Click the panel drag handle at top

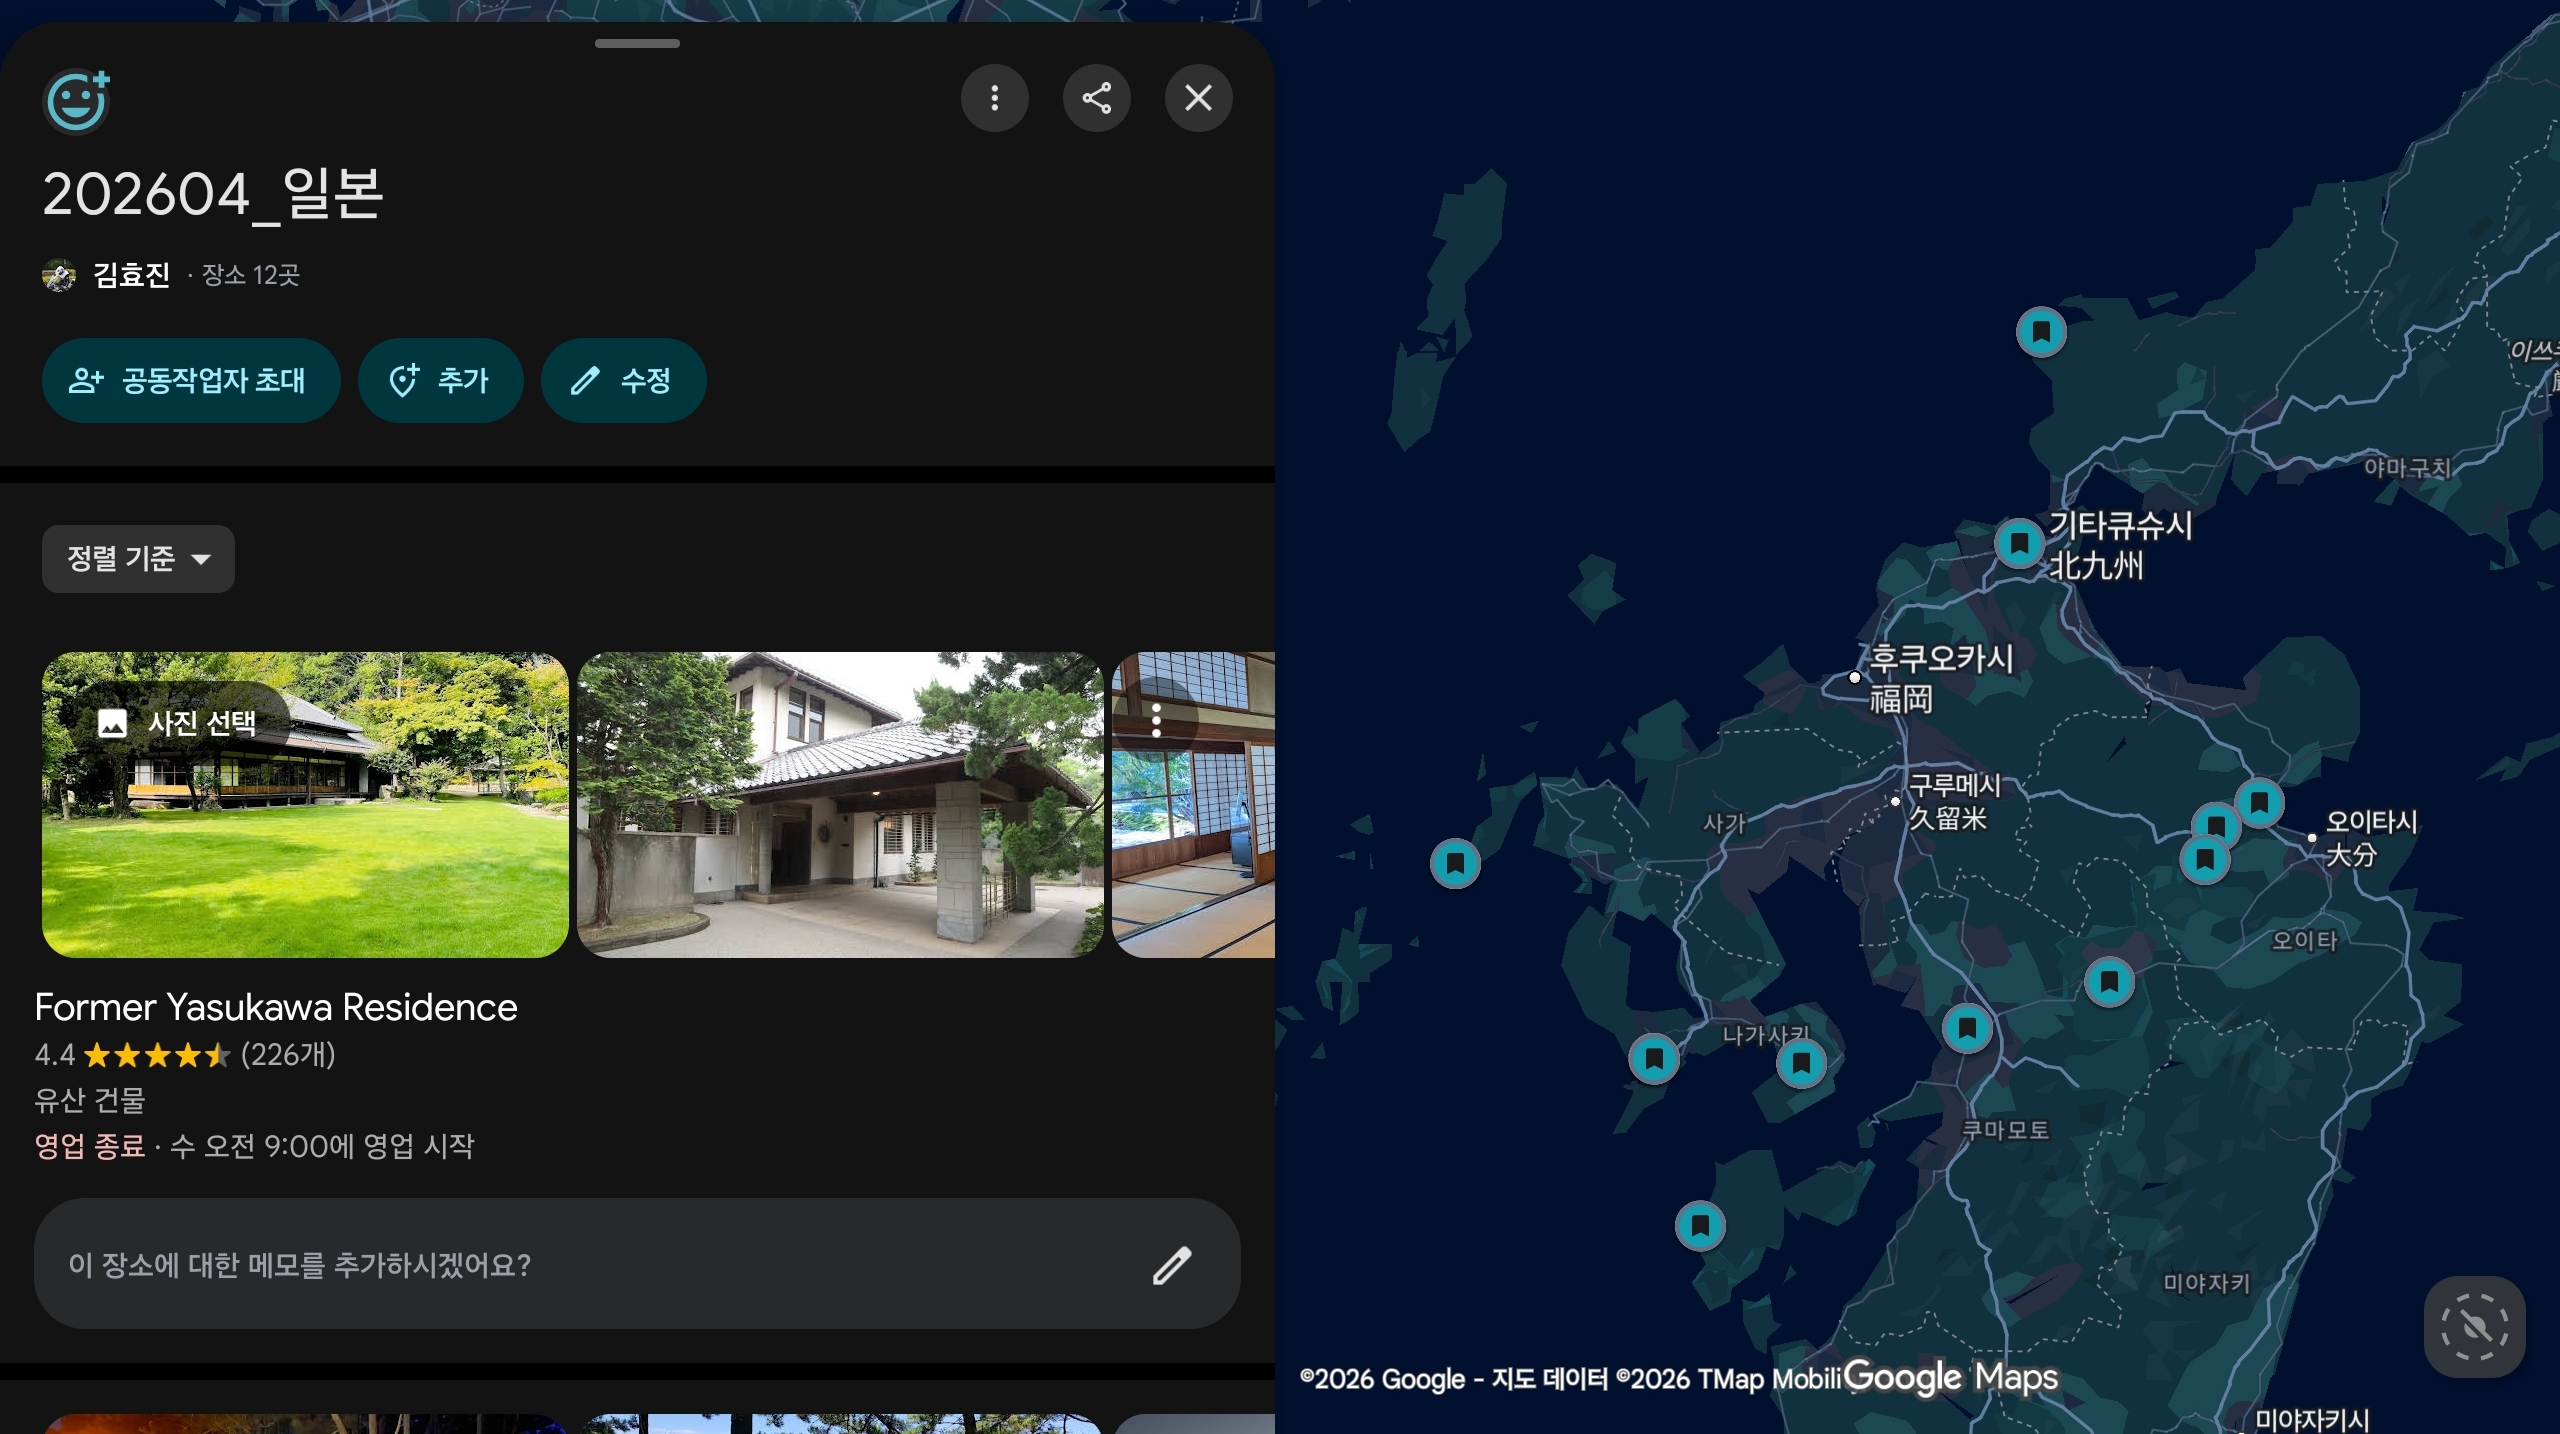637,44
